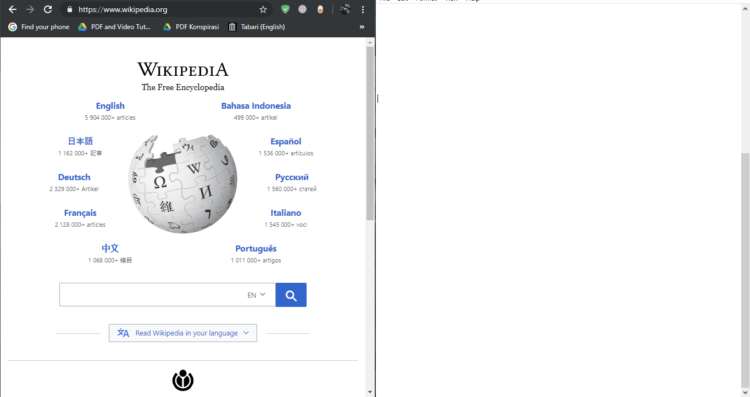Image resolution: width=750 pixels, height=397 pixels.
Task: Open the Français Wikipedia link
Action: pos(80,213)
